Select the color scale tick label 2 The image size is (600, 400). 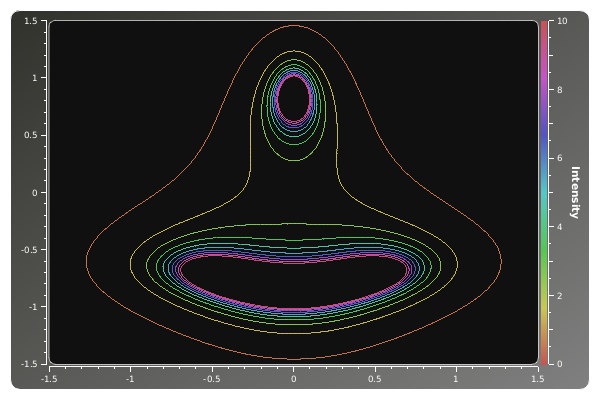[x=560, y=296]
